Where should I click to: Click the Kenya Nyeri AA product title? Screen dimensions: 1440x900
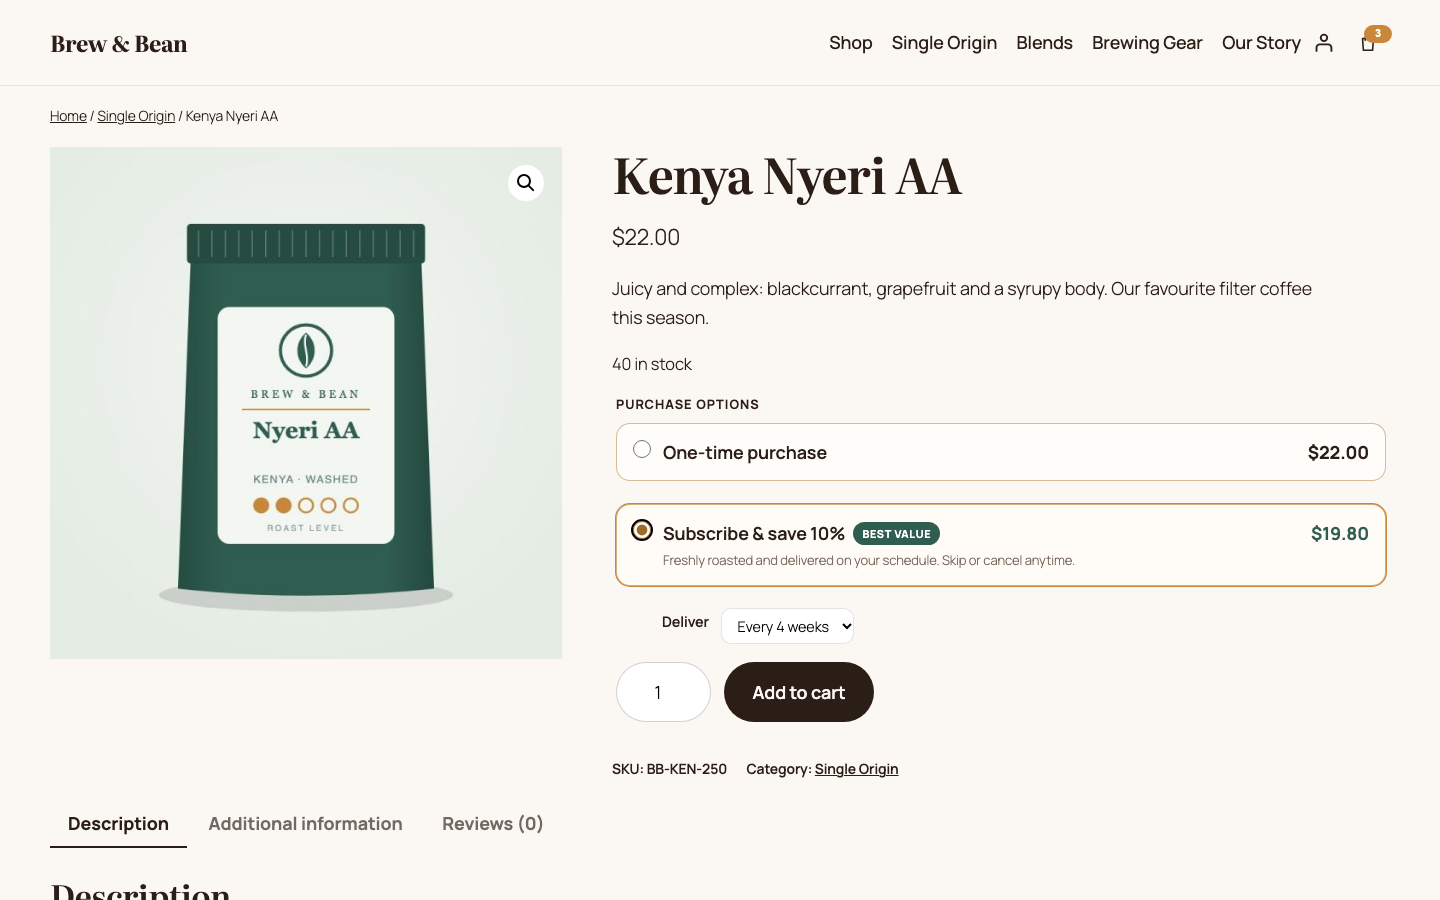[x=787, y=177]
